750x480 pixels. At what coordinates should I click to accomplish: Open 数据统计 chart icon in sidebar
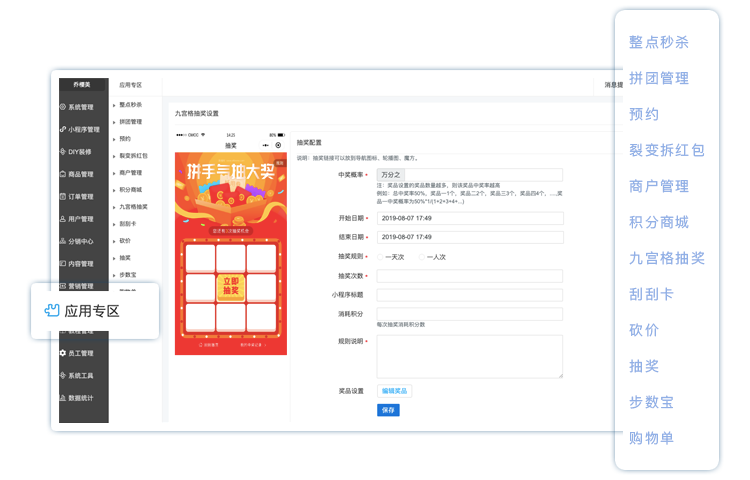[63, 398]
